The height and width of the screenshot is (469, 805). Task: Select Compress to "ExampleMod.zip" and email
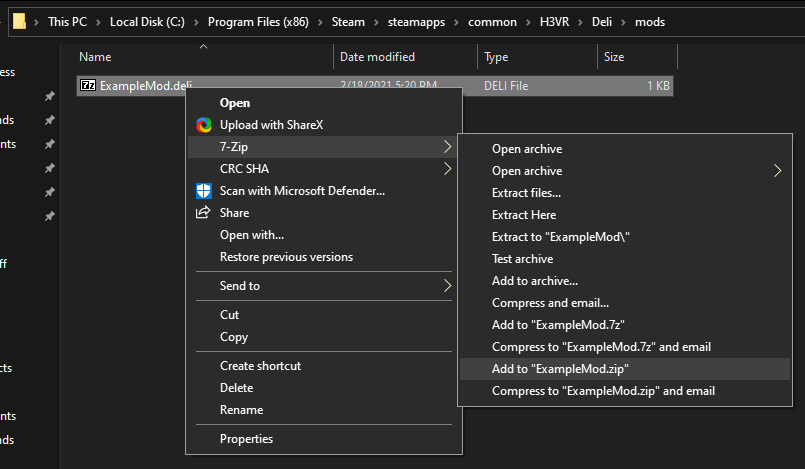coord(625,391)
